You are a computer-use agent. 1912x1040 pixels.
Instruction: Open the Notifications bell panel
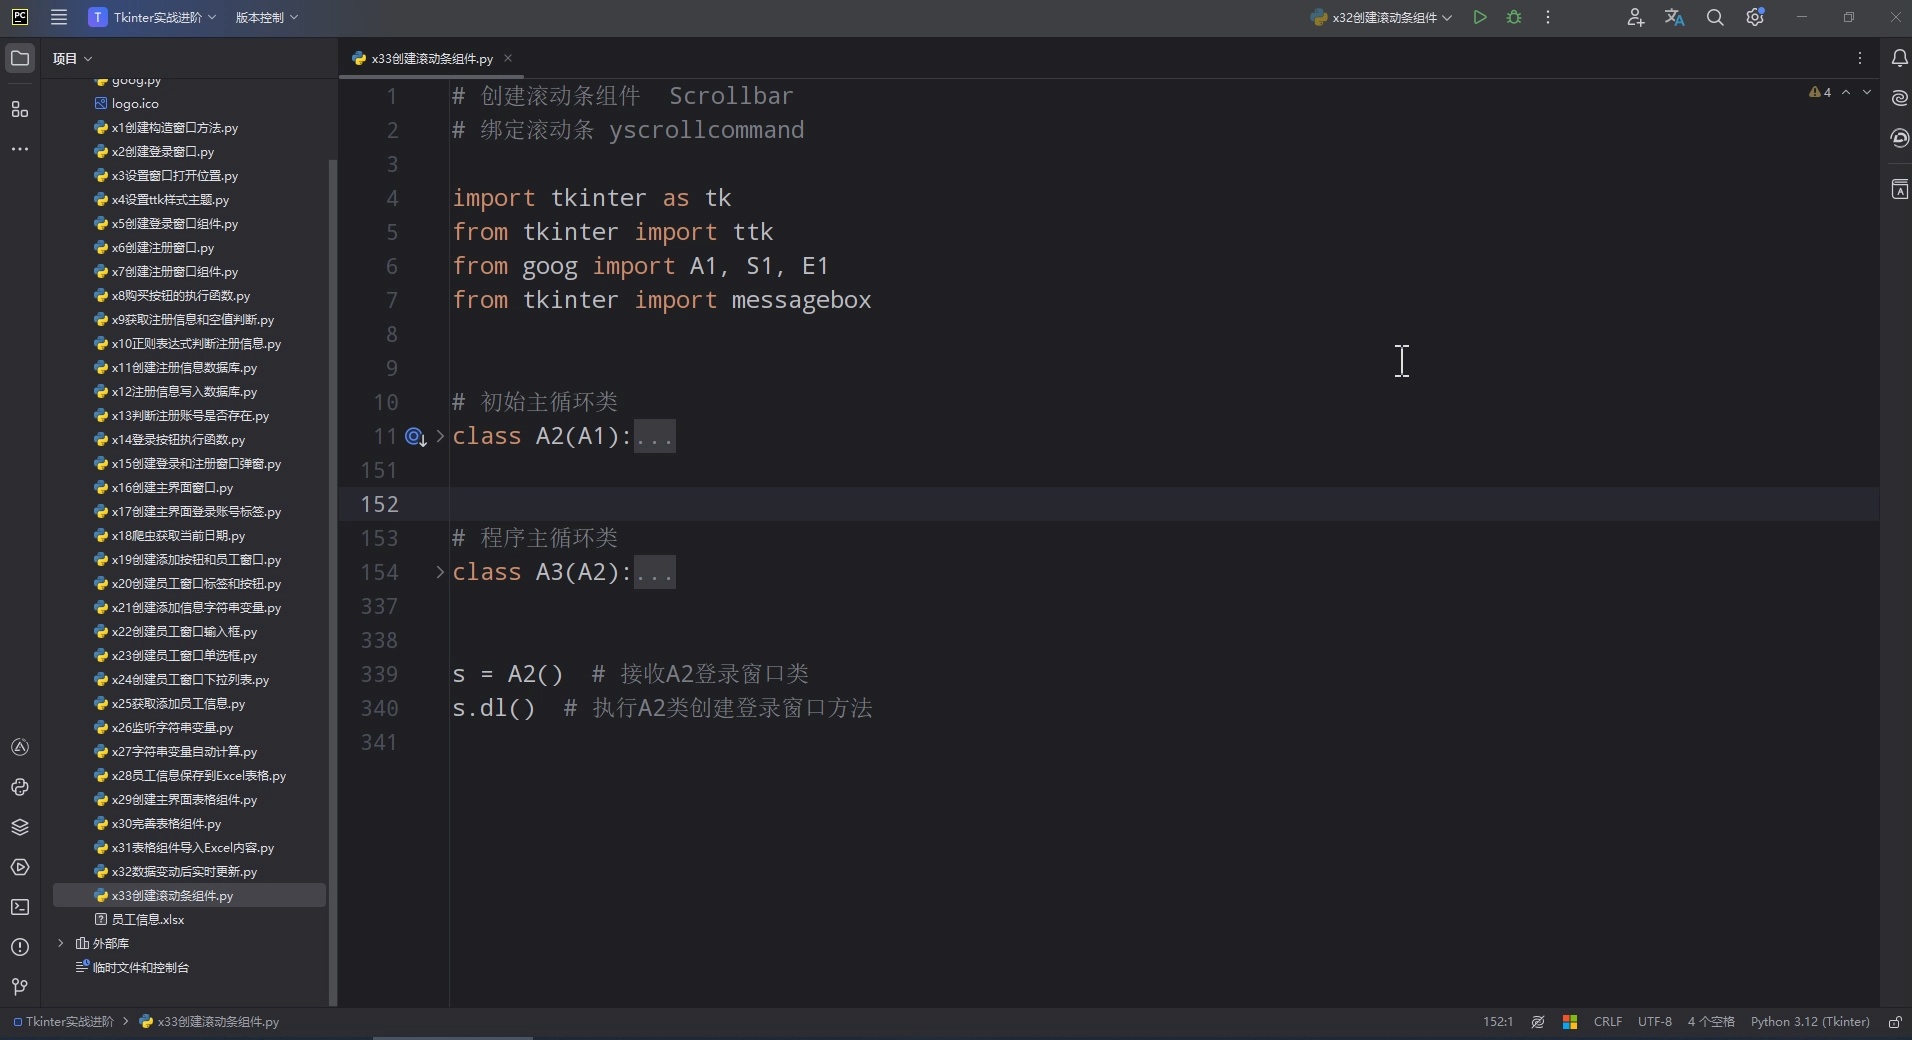tap(1899, 58)
